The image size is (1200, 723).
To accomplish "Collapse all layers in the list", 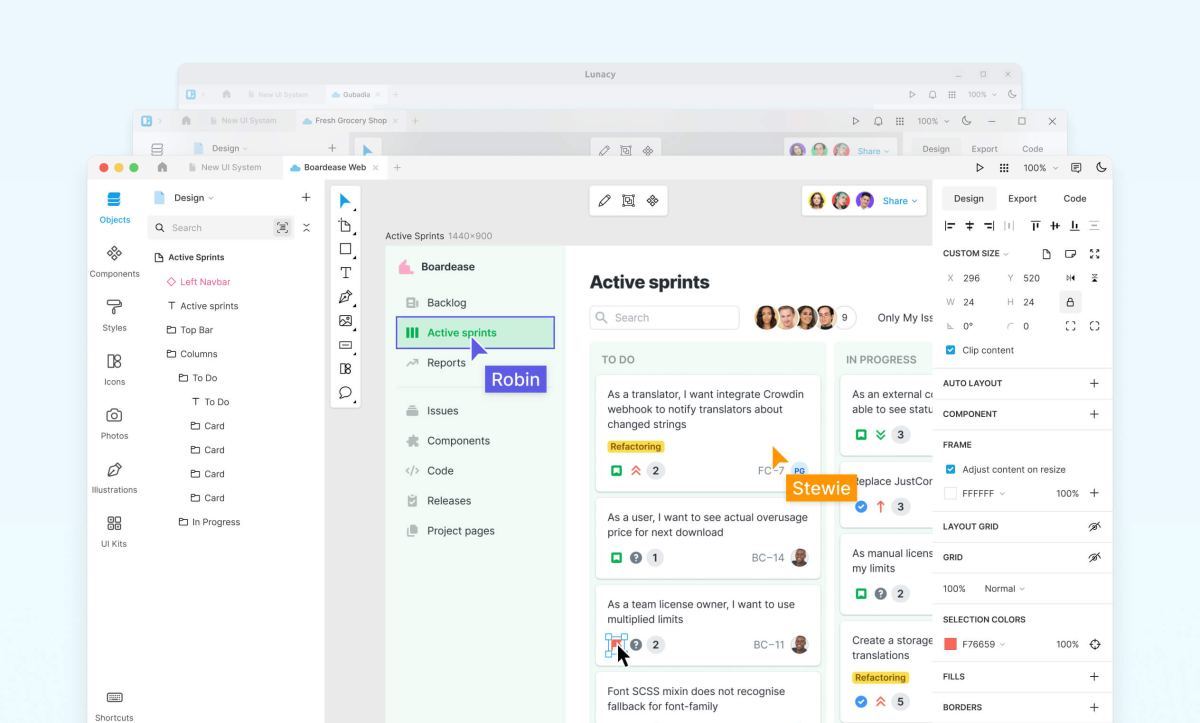I will [x=306, y=228].
